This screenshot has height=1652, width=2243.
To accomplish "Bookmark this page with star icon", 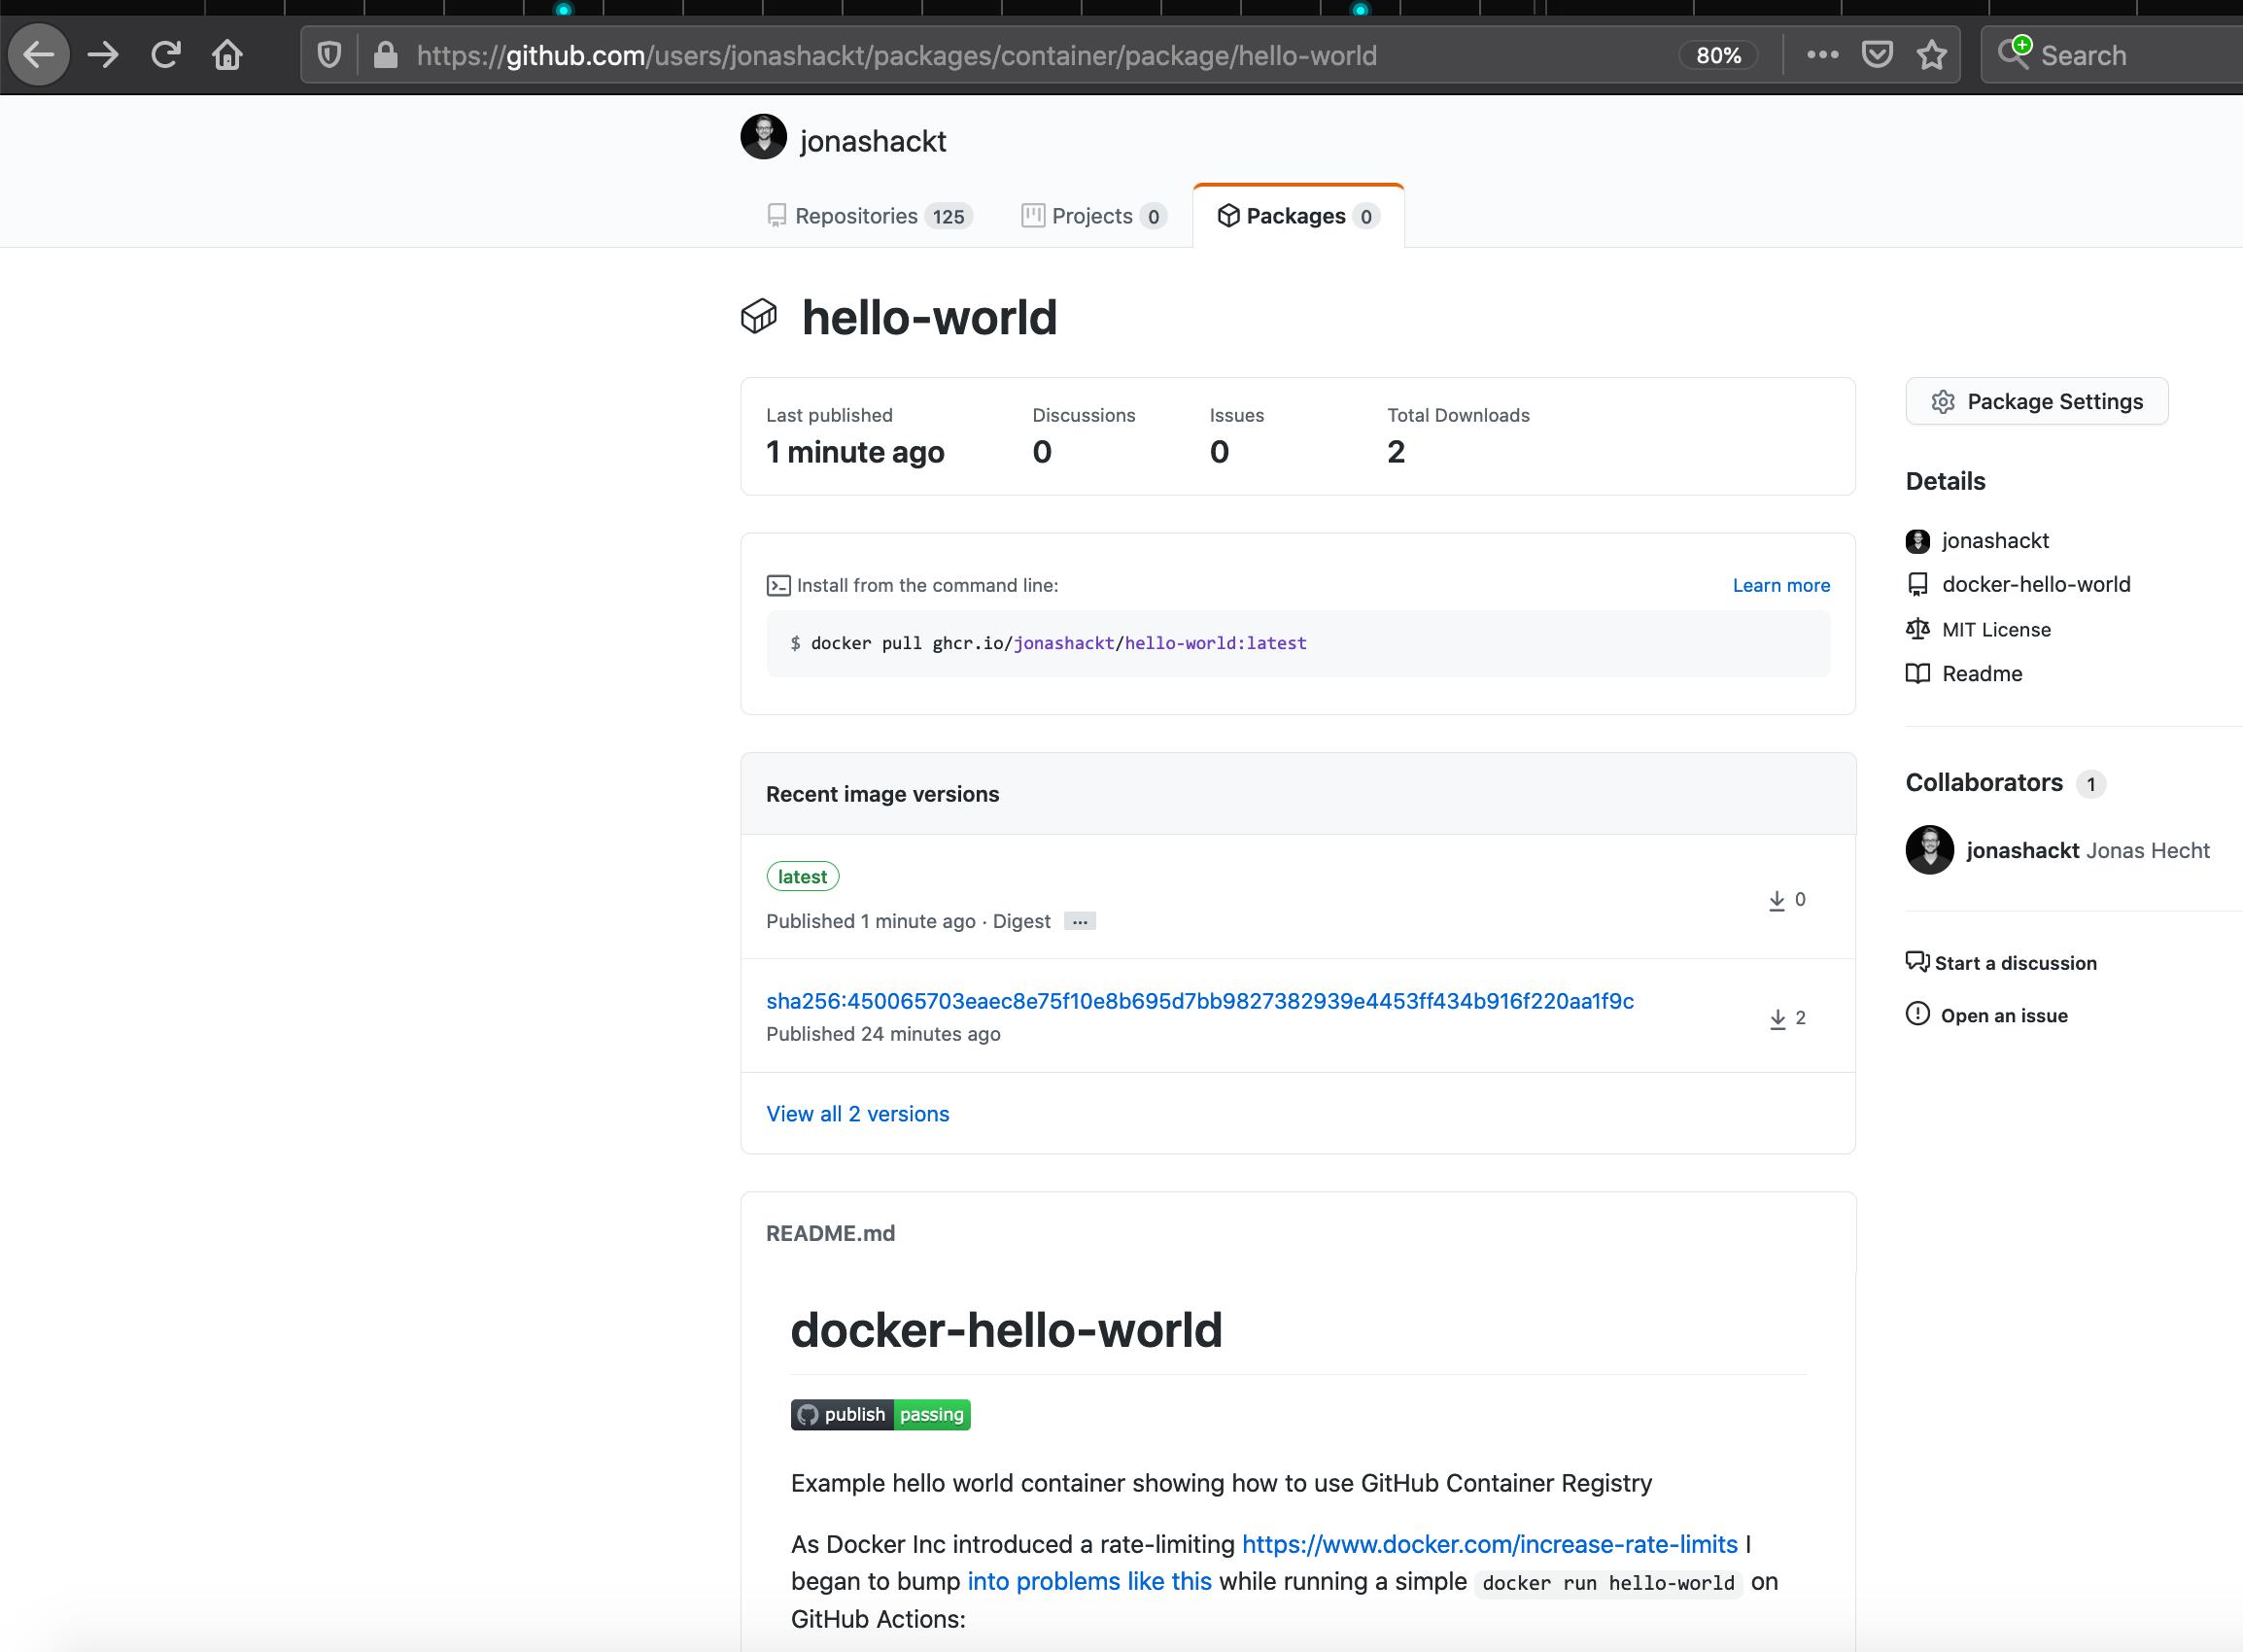I will tap(1931, 55).
